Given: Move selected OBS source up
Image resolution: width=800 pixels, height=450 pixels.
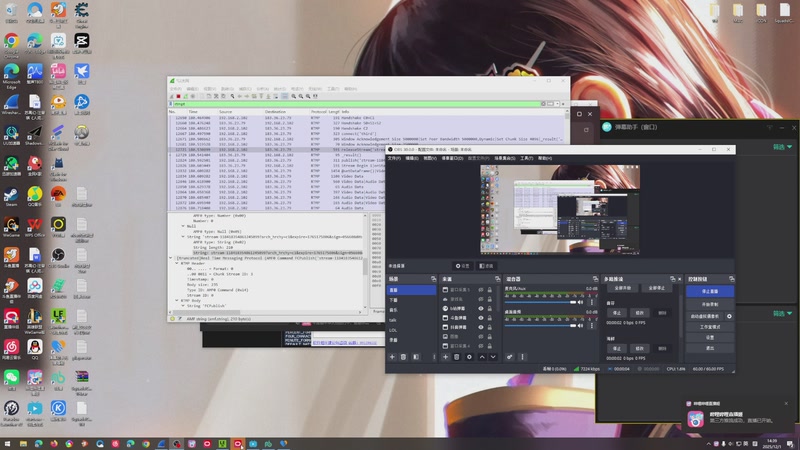Looking at the screenshot, I should tap(482, 357).
